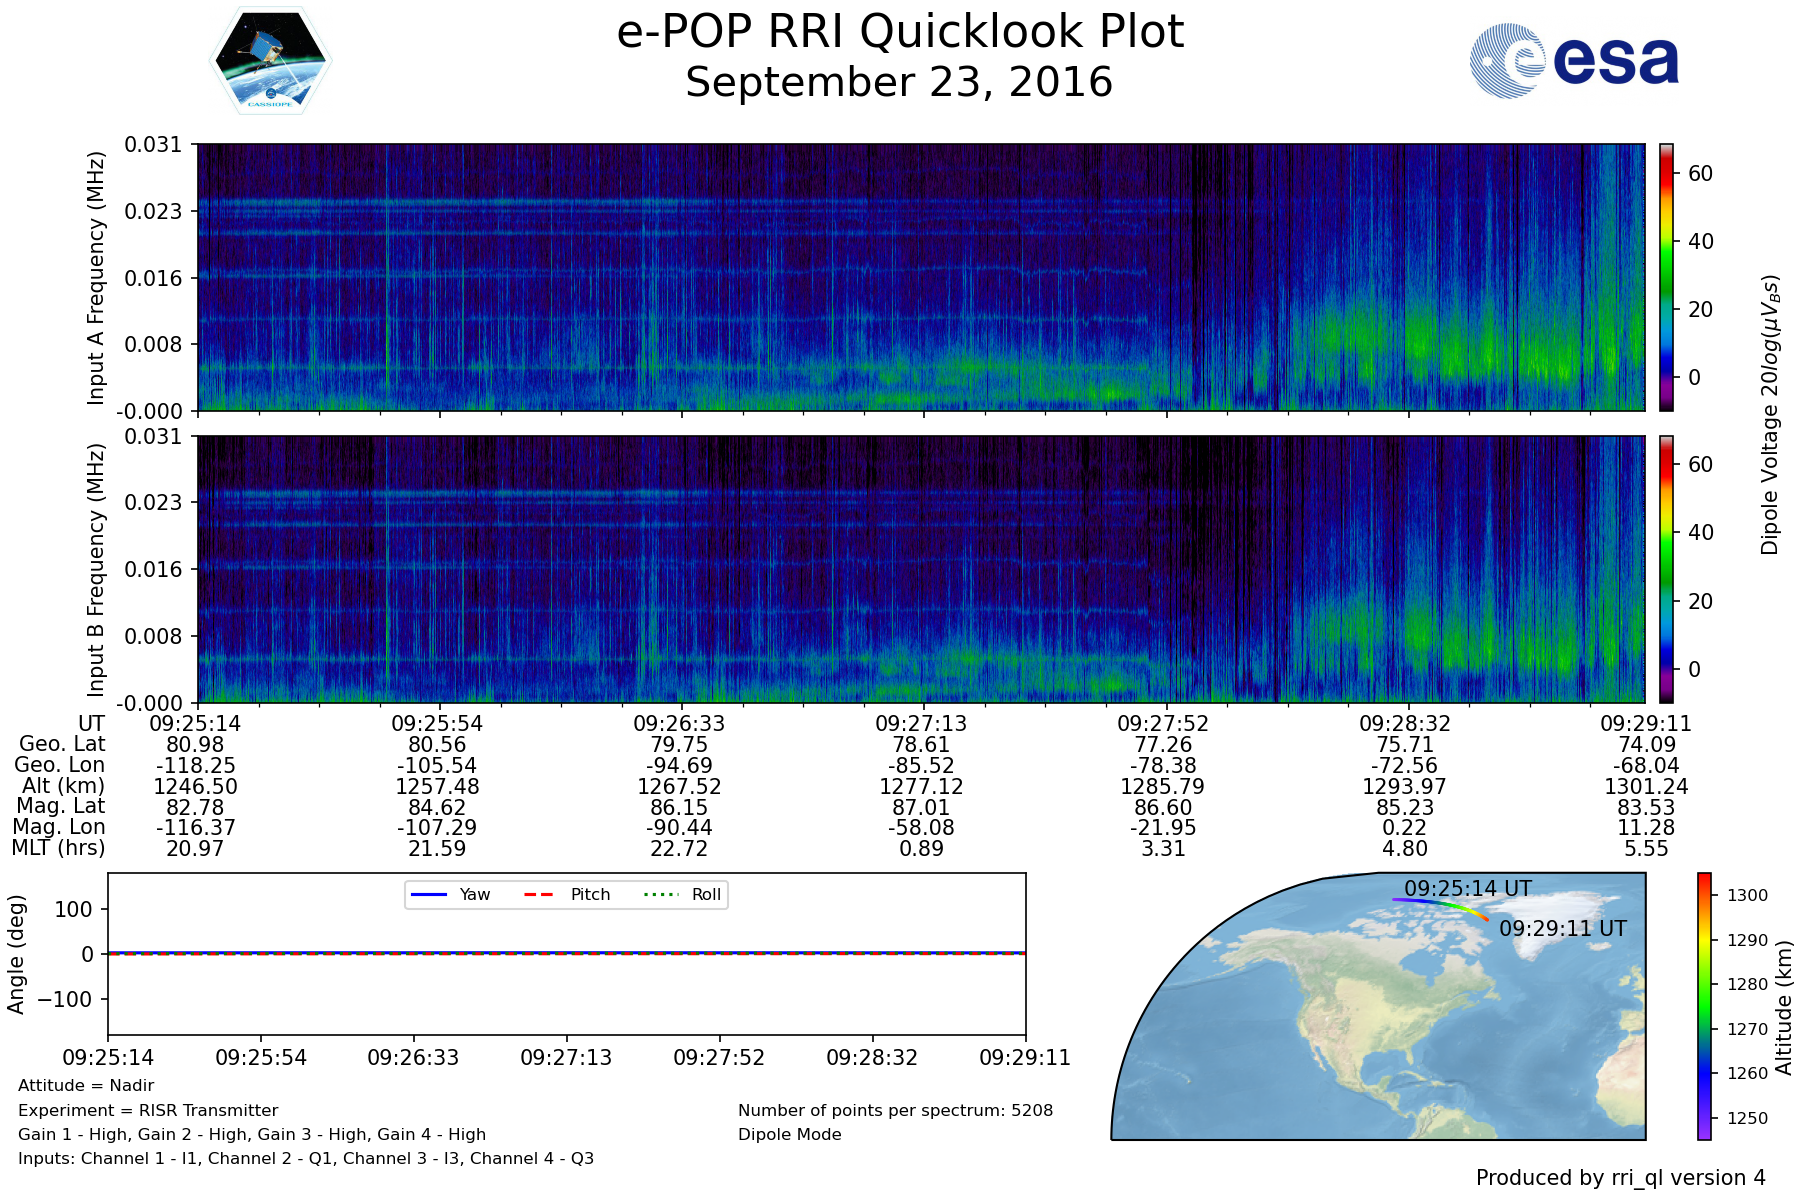The image size is (1800, 1200).
Task: Click inside the Input A spectrogram
Action: tap(920, 277)
